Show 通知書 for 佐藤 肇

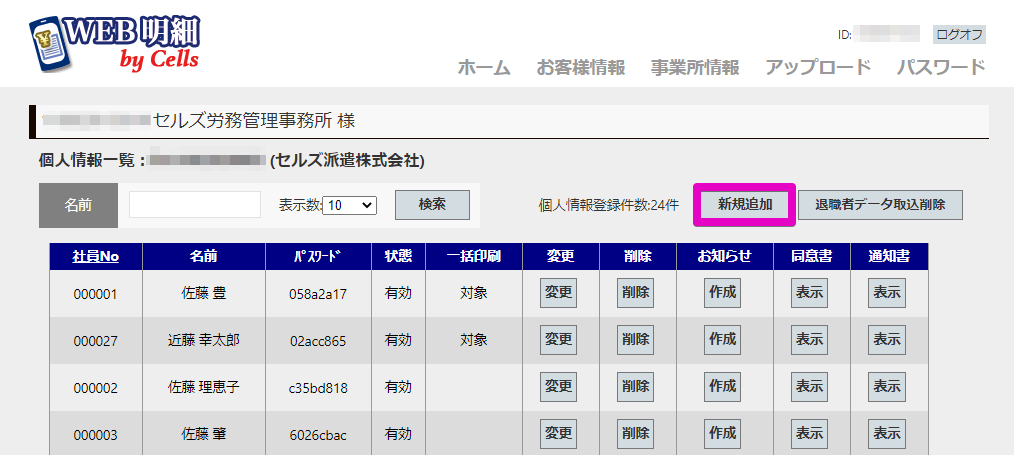tap(887, 434)
